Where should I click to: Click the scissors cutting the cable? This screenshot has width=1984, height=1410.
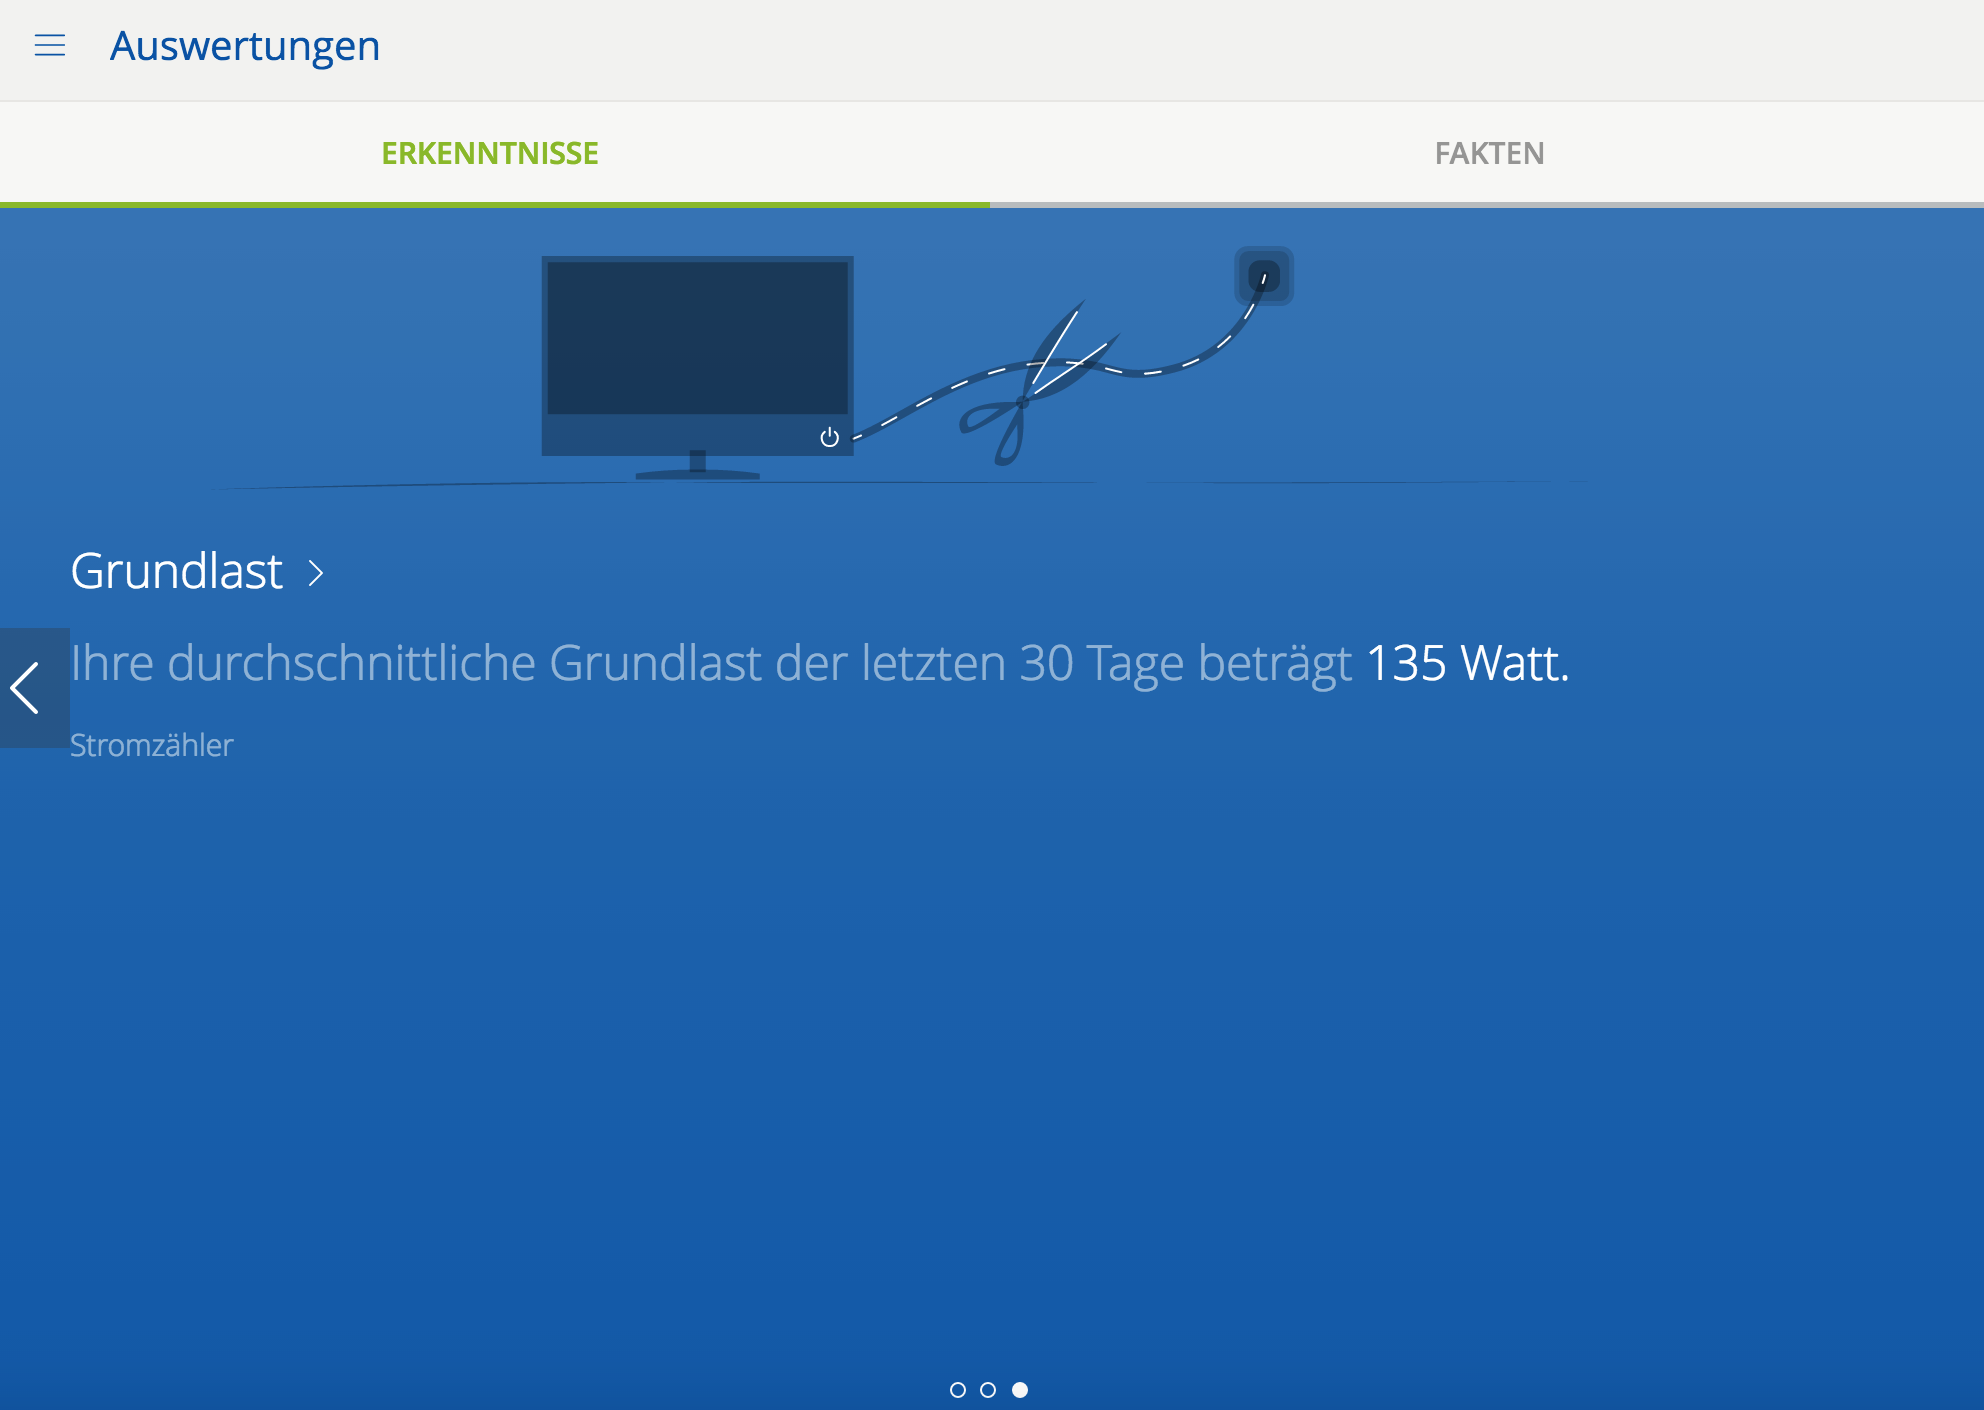1020,404
